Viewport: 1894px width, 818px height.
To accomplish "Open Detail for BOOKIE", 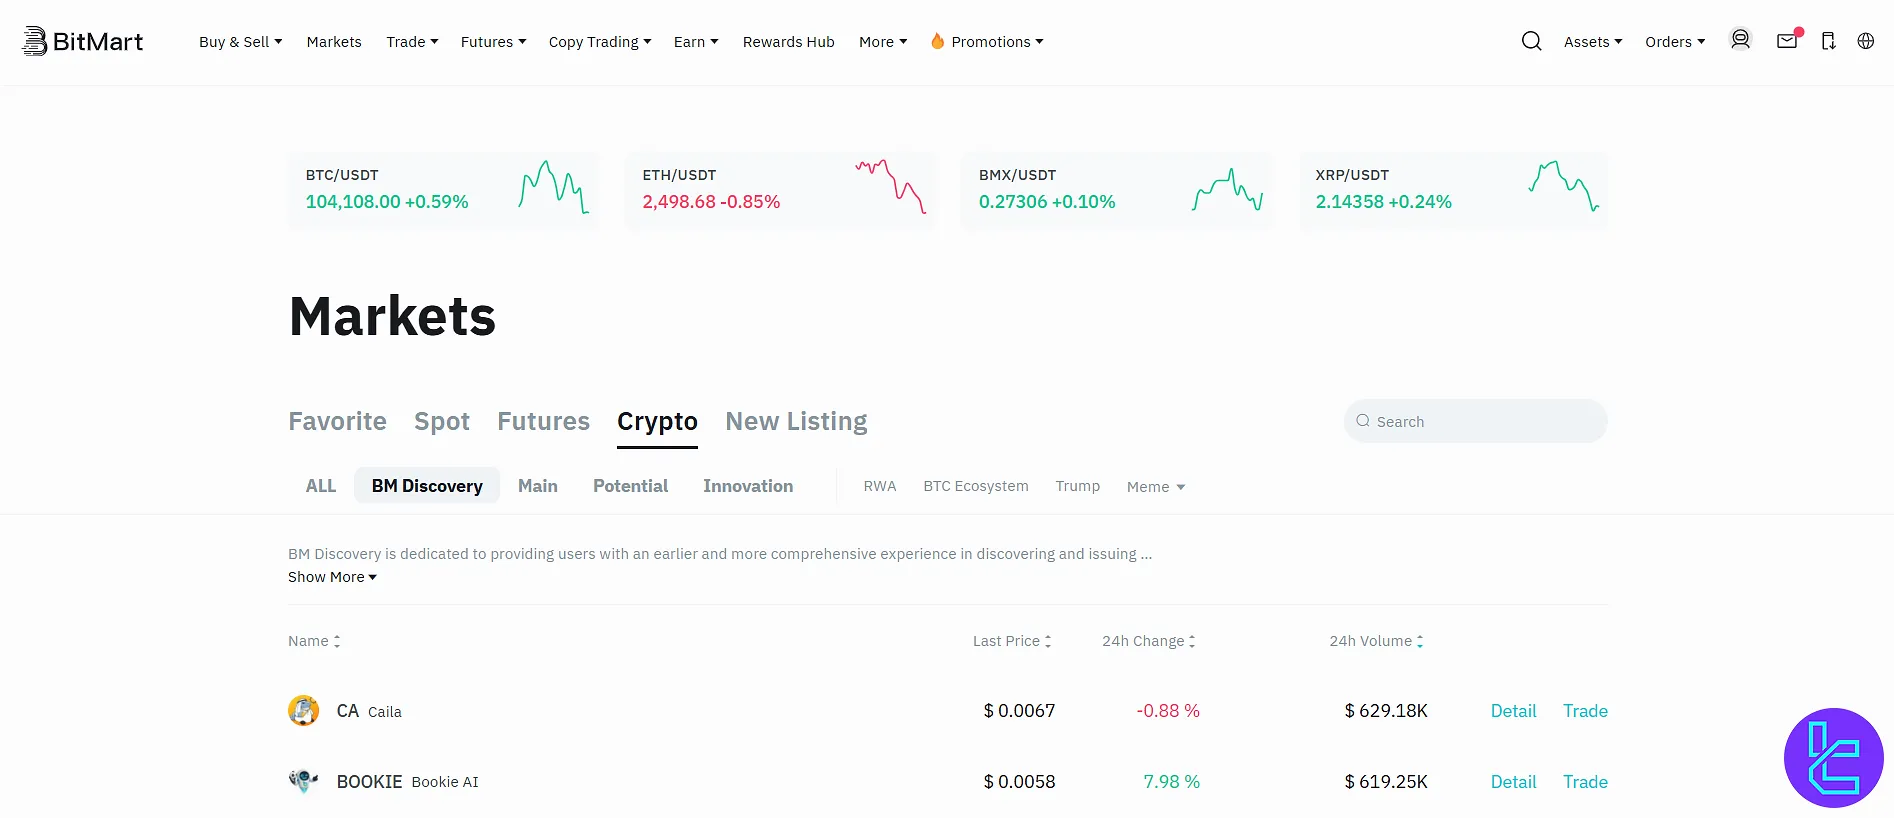I will 1513,782.
